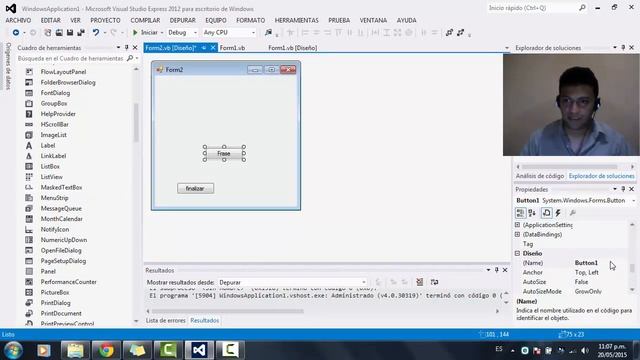
Task: Pin the Cuadro de herramientas panel
Action: tap(127, 48)
